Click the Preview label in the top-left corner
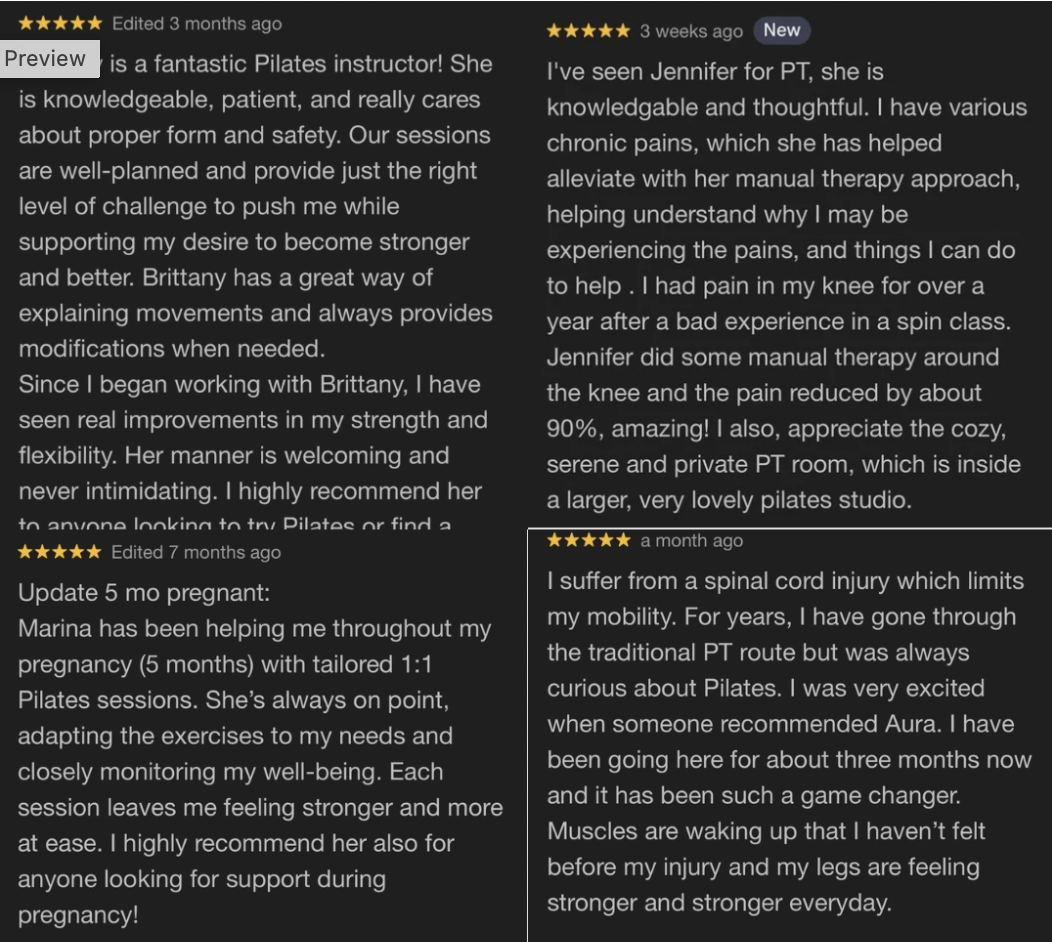1052x942 pixels. [x=45, y=59]
